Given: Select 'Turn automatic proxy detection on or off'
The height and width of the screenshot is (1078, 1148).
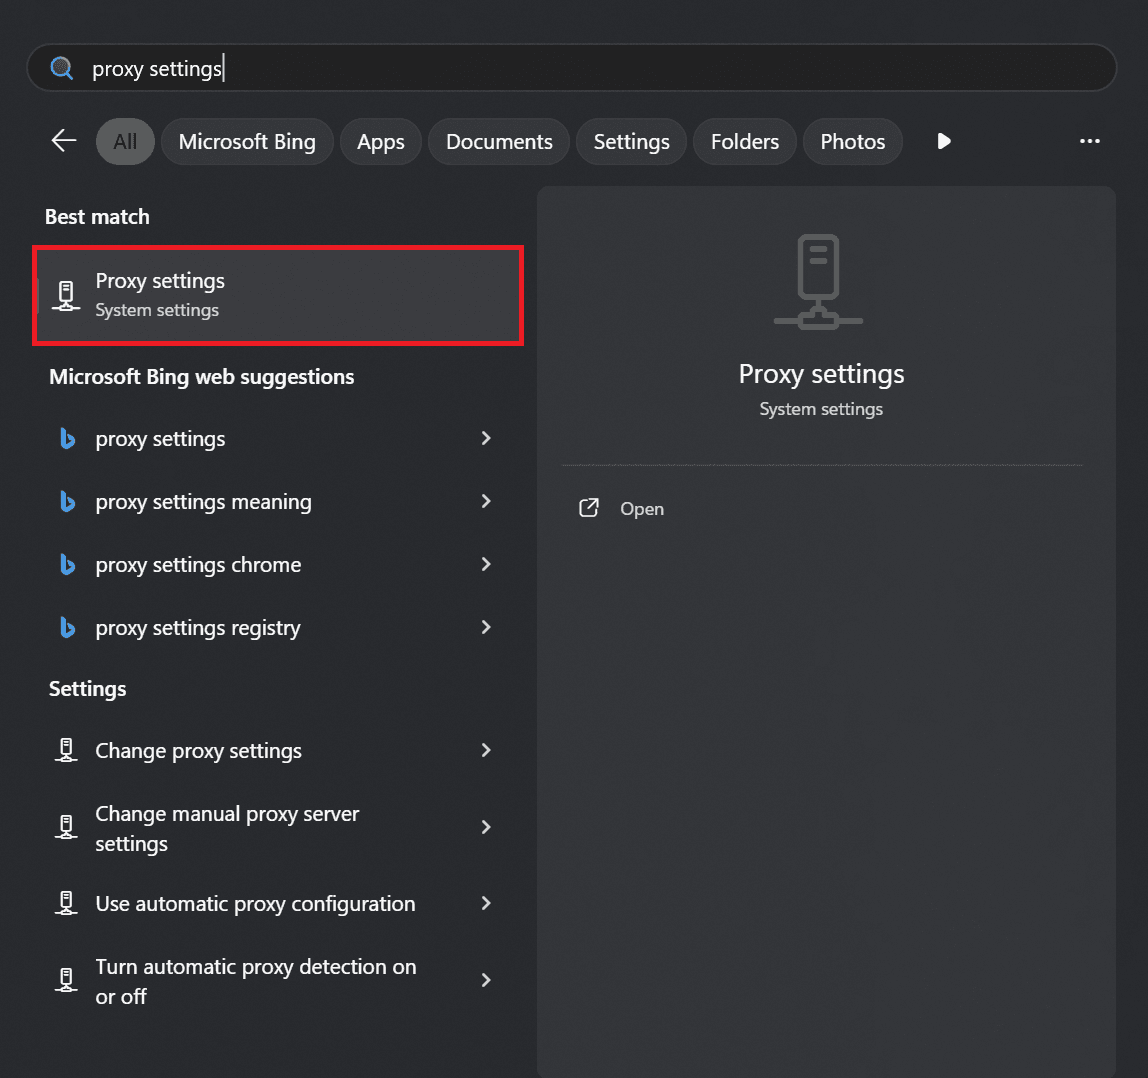Looking at the screenshot, I should pyautogui.click(x=255, y=981).
